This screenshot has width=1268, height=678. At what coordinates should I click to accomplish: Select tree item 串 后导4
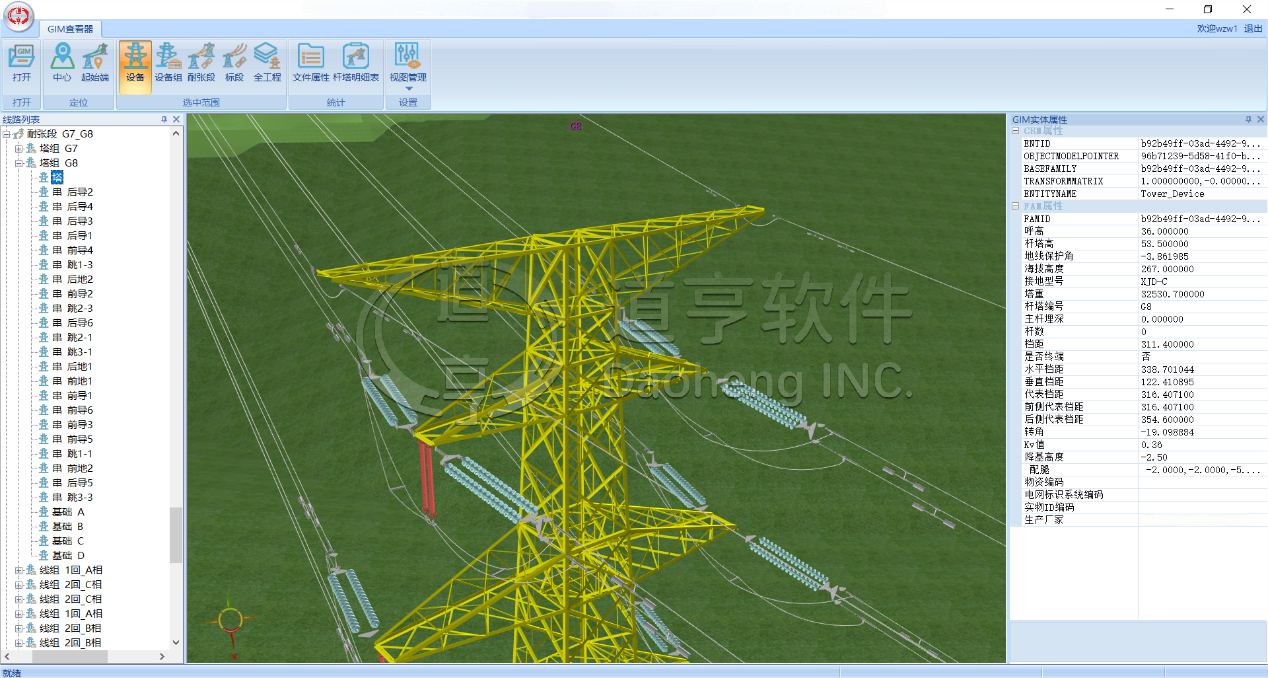(x=72, y=206)
